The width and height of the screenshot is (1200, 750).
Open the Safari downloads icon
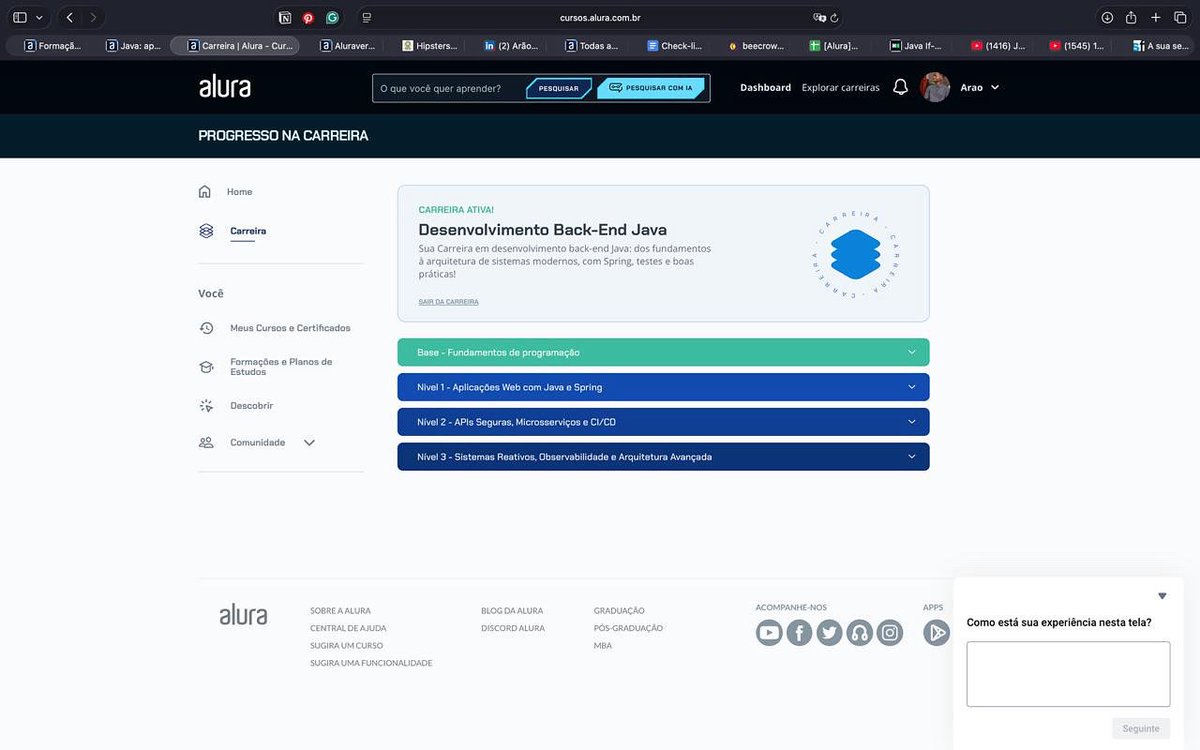pyautogui.click(x=1107, y=17)
